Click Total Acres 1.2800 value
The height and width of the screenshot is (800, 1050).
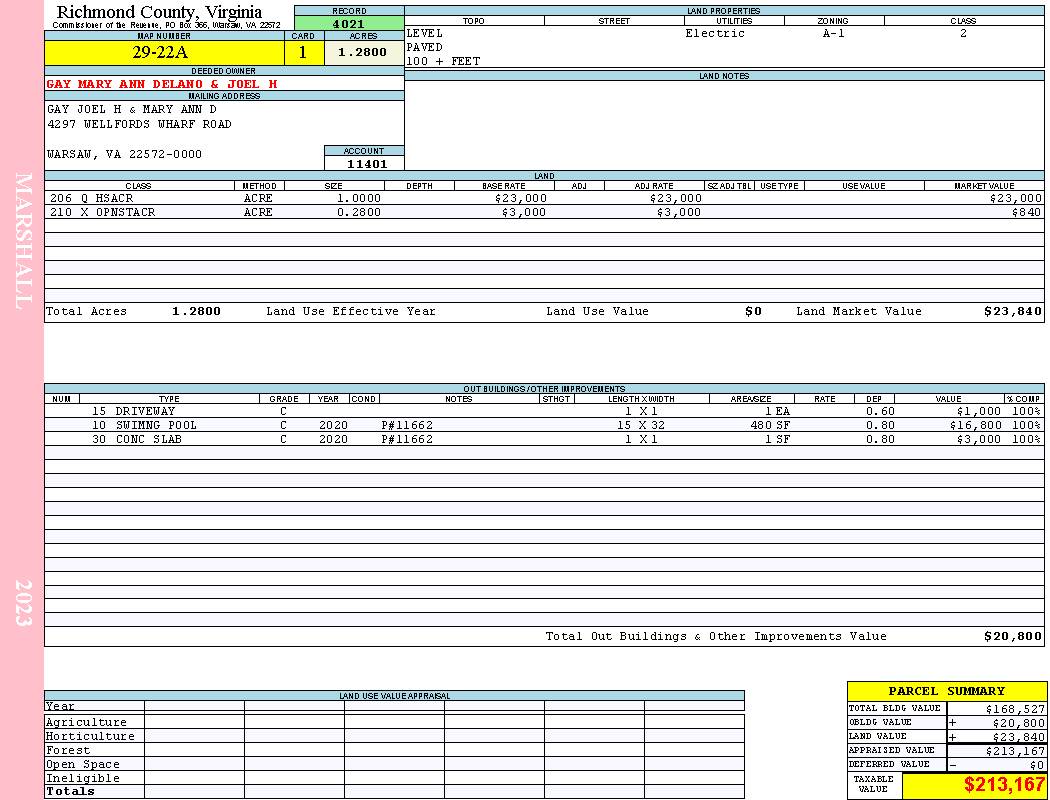[x=196, y=311]
